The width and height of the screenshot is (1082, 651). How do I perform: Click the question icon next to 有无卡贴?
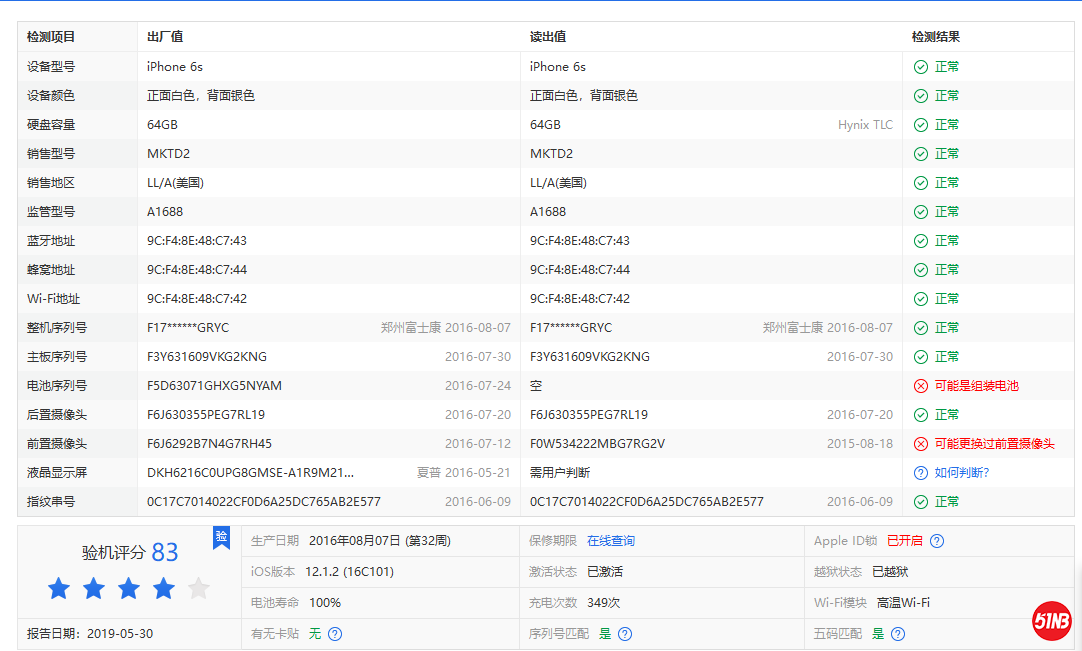[x=335, y=634]
